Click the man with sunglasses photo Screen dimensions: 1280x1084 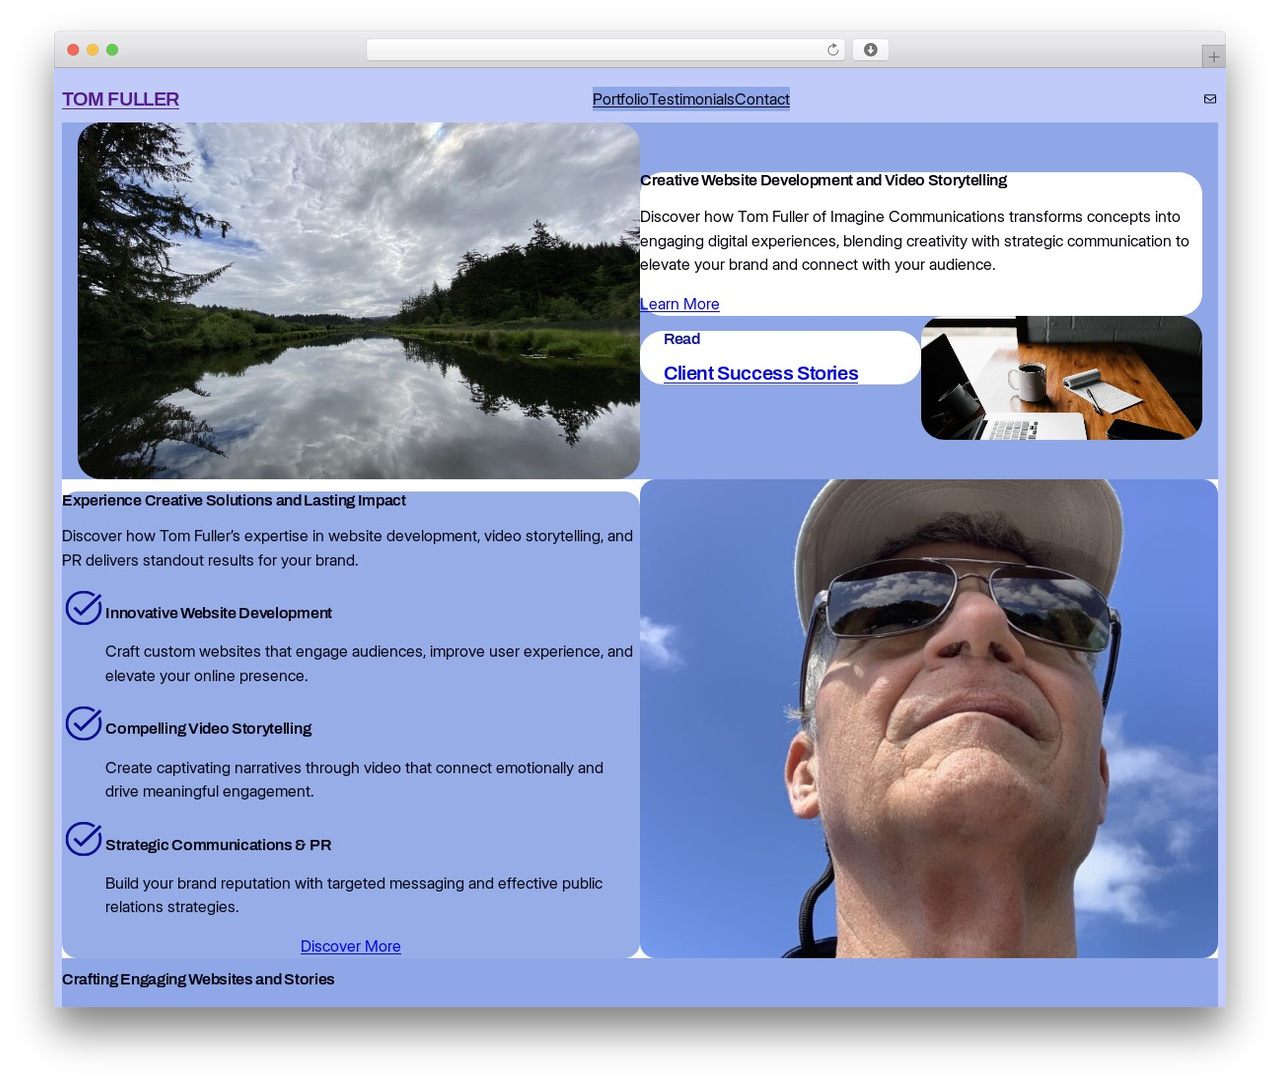929,719
